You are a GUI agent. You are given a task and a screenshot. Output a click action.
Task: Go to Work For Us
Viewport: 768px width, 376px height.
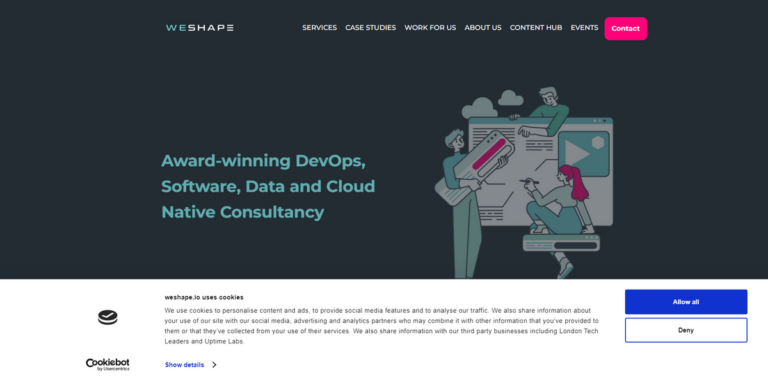click(x=430, y=28)
